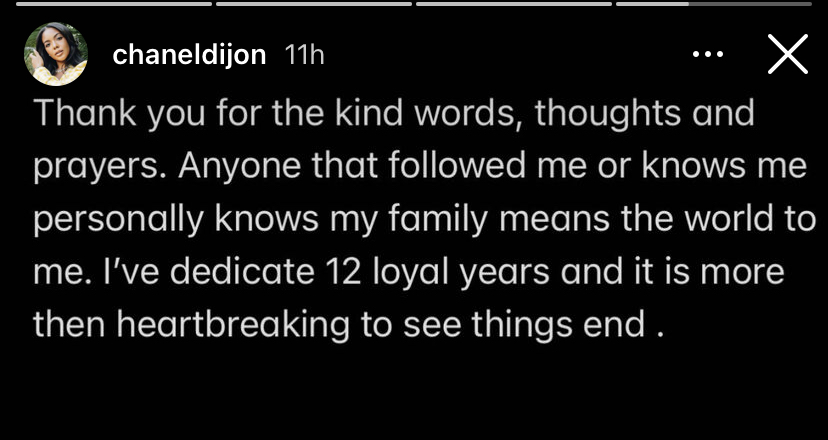This screenshot has width=828, height=440.
Task: Click the 11h story timestamp
Action: coord(304,55)
